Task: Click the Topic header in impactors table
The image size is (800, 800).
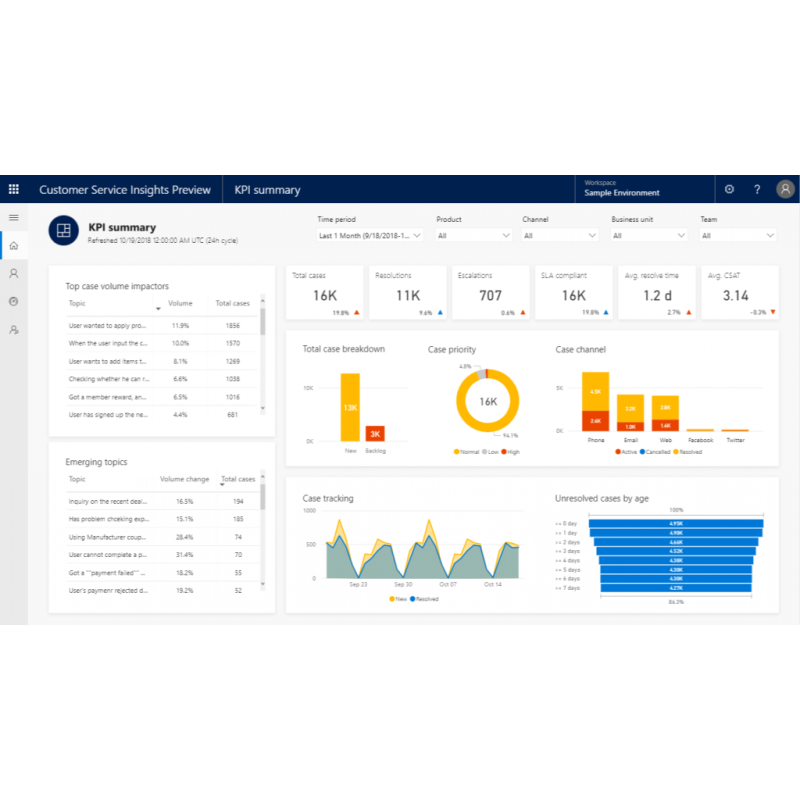Action: pyautogui.click(x=77, y=303)
